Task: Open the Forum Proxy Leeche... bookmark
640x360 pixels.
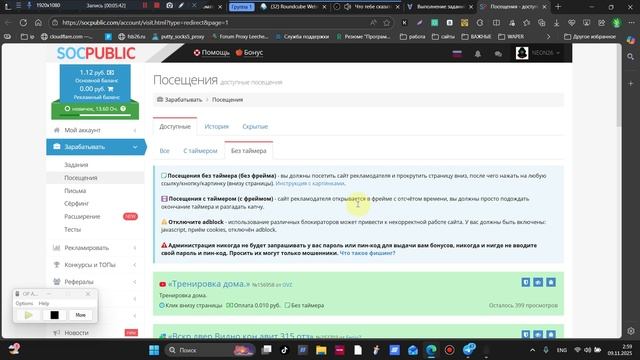Action: pos(240,37)
